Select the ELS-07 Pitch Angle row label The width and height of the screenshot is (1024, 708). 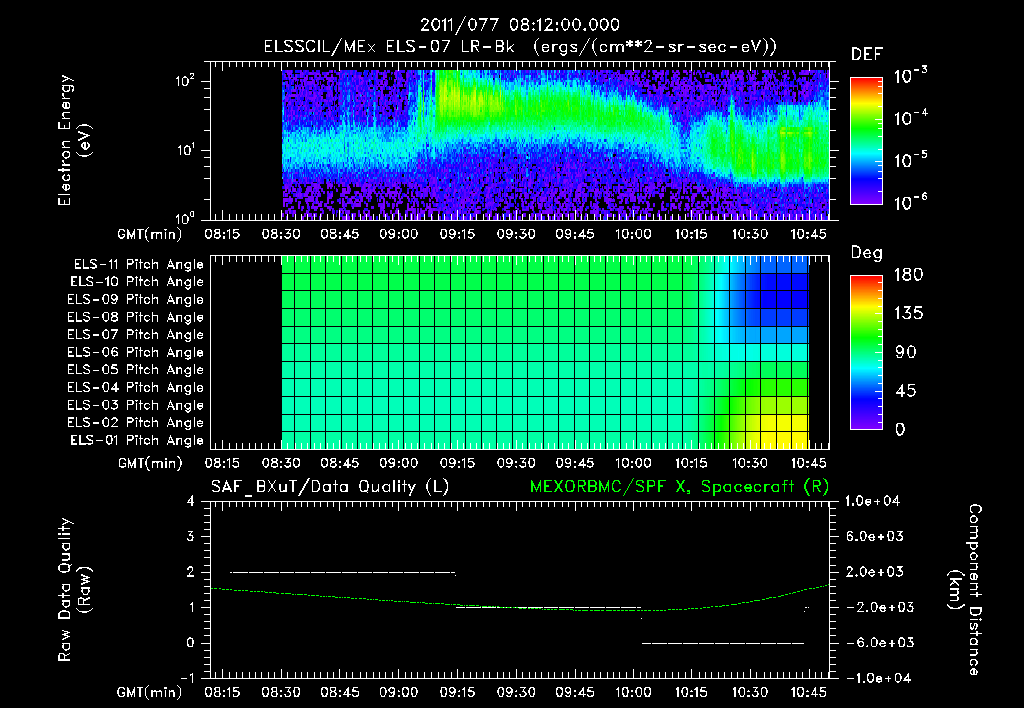coord(136,335)
